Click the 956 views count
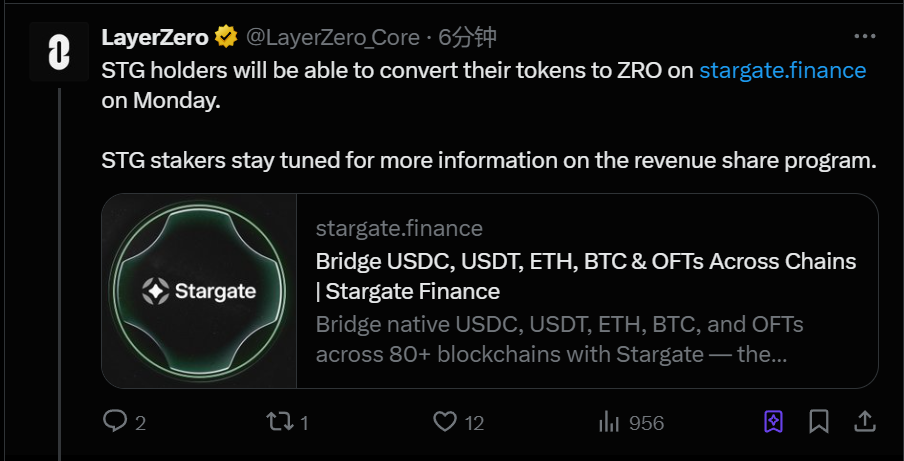The image size is (904, 461). pos(646,423)
